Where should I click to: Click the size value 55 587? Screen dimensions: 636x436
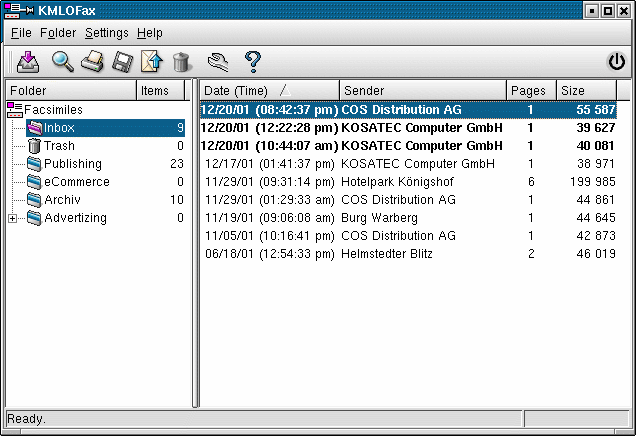coord(596,110)
